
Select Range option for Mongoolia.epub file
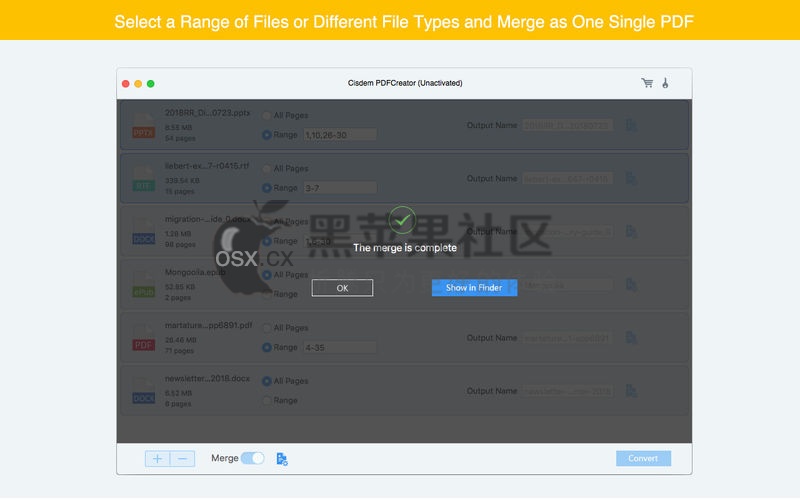pyautogui.click(x=266, y=294)
